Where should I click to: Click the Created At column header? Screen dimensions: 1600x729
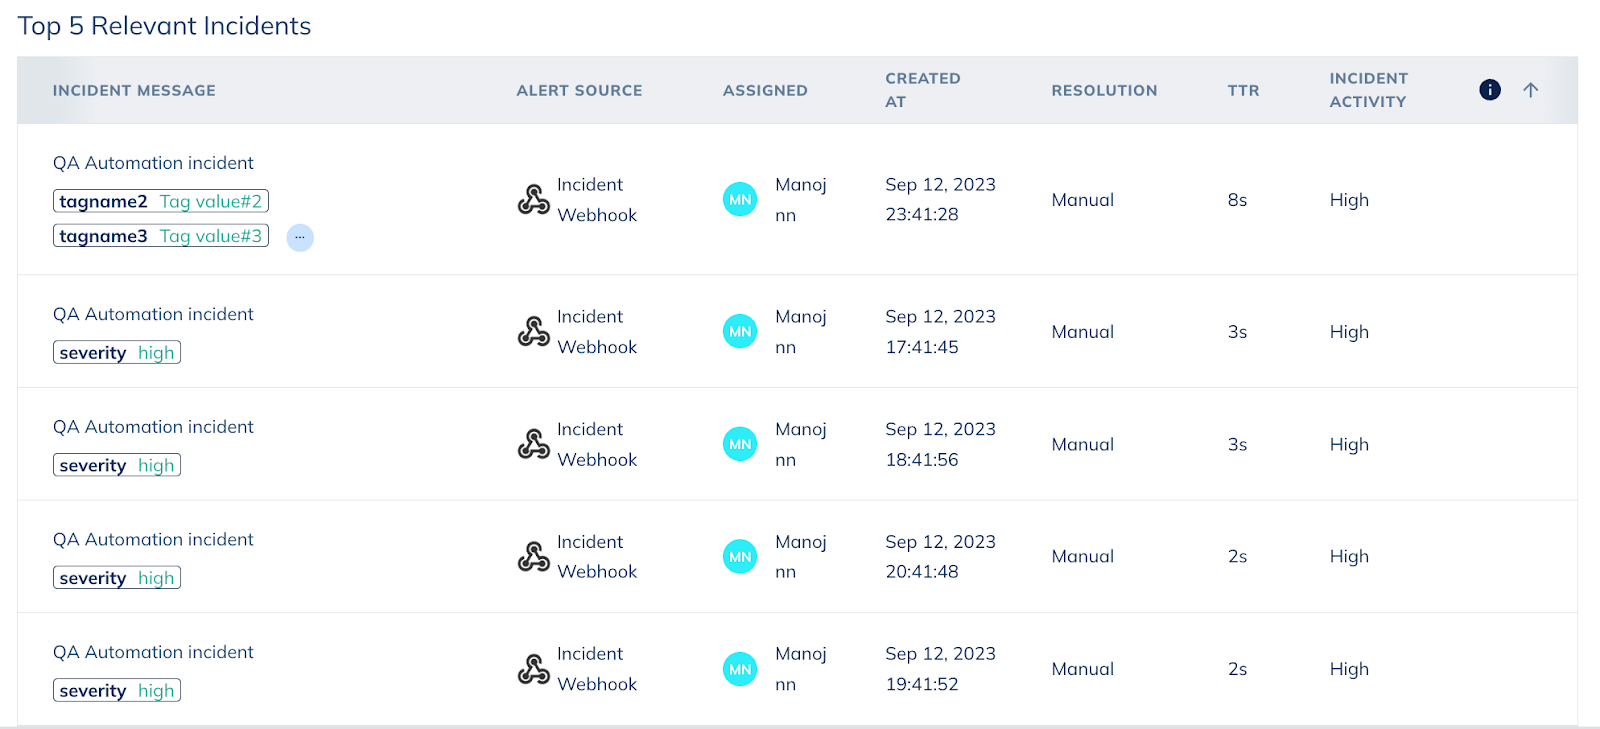[922, 90]
